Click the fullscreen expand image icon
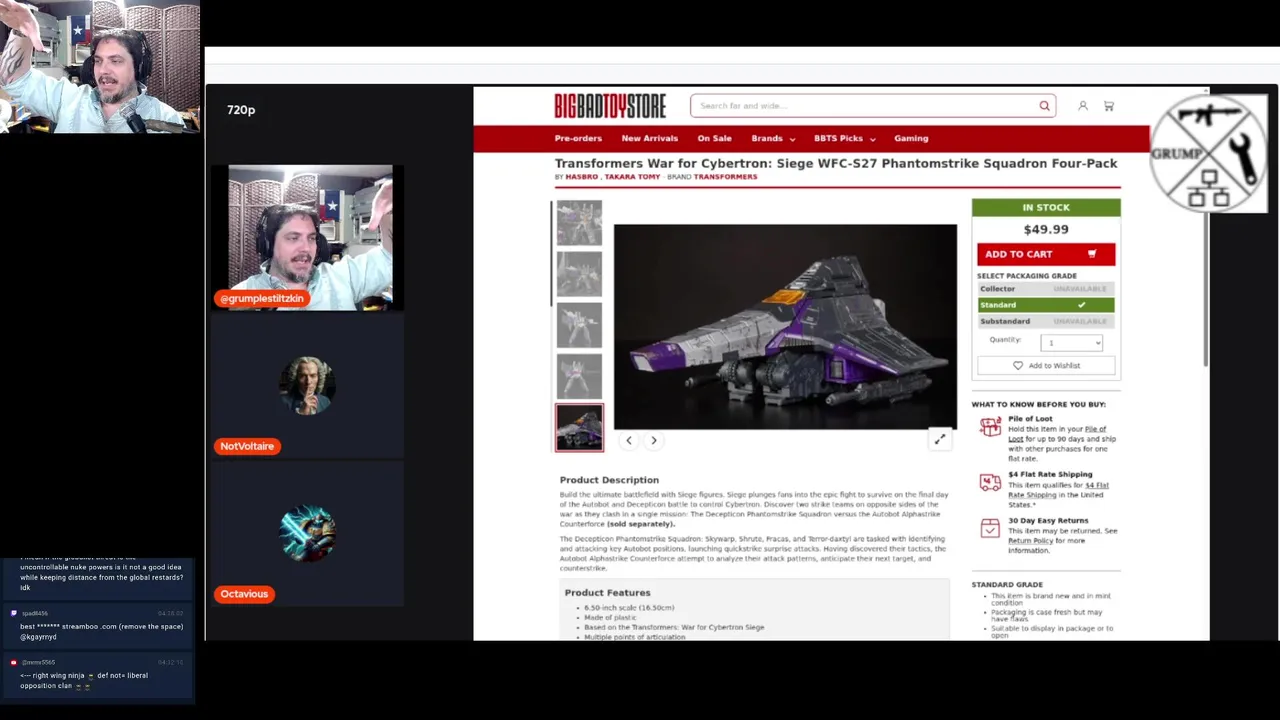 (940, 439)
